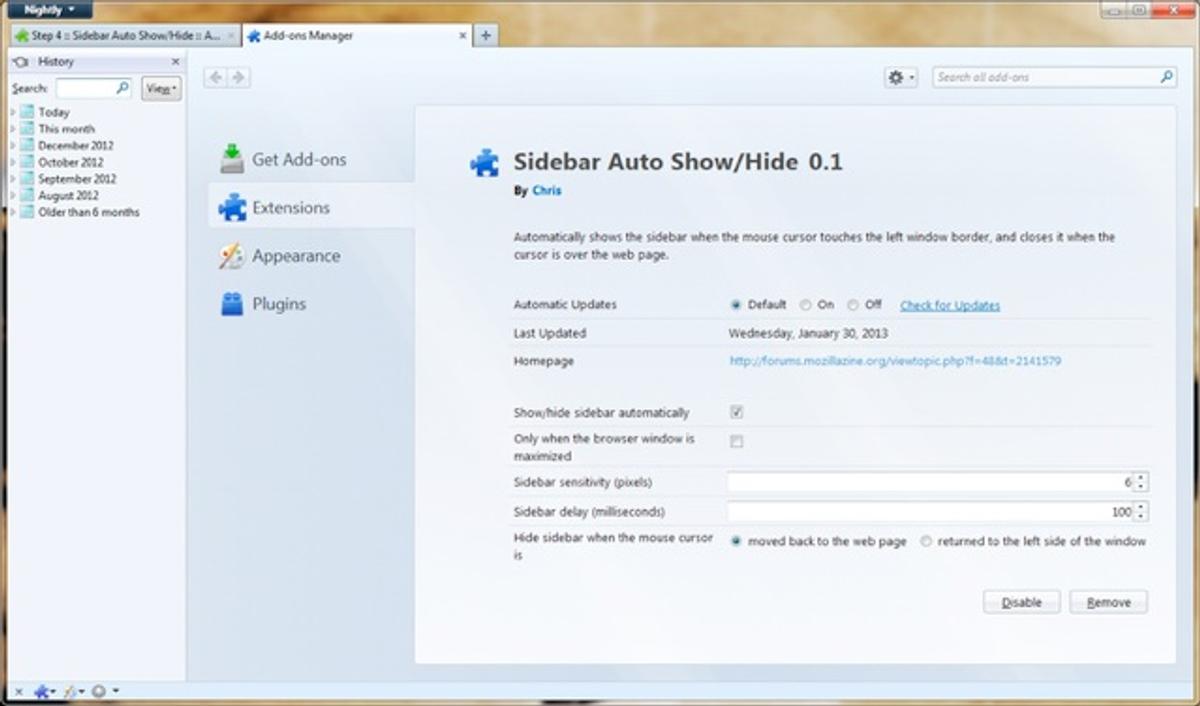The width and height of the screenshot is (1200, 706).
Task: Click the add-on bar puzzle piece icon
Action: [42, 692]
